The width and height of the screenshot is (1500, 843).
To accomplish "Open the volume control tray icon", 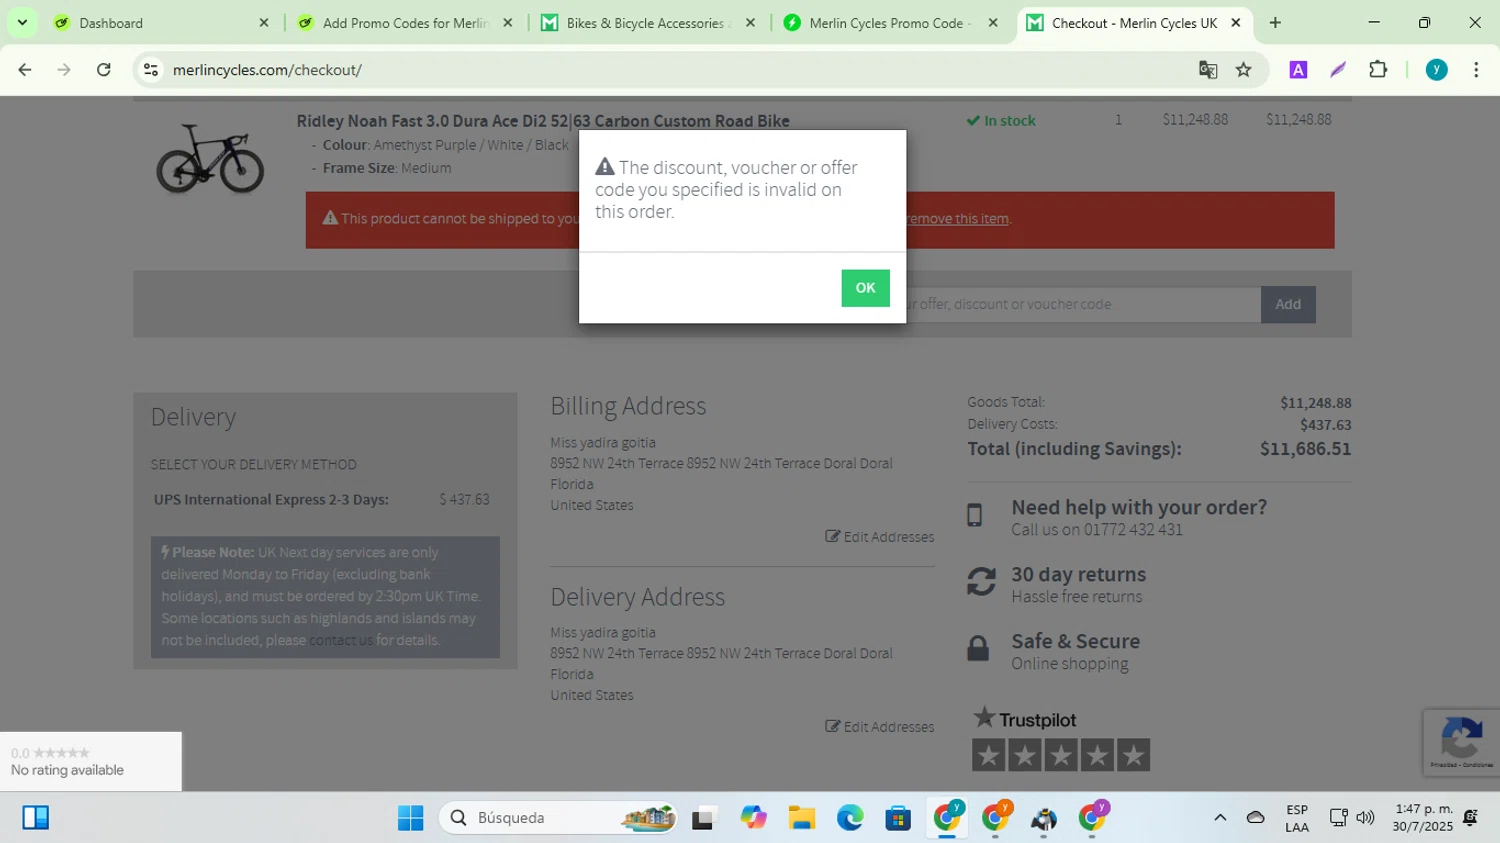I will click(x=1365, y=818).
